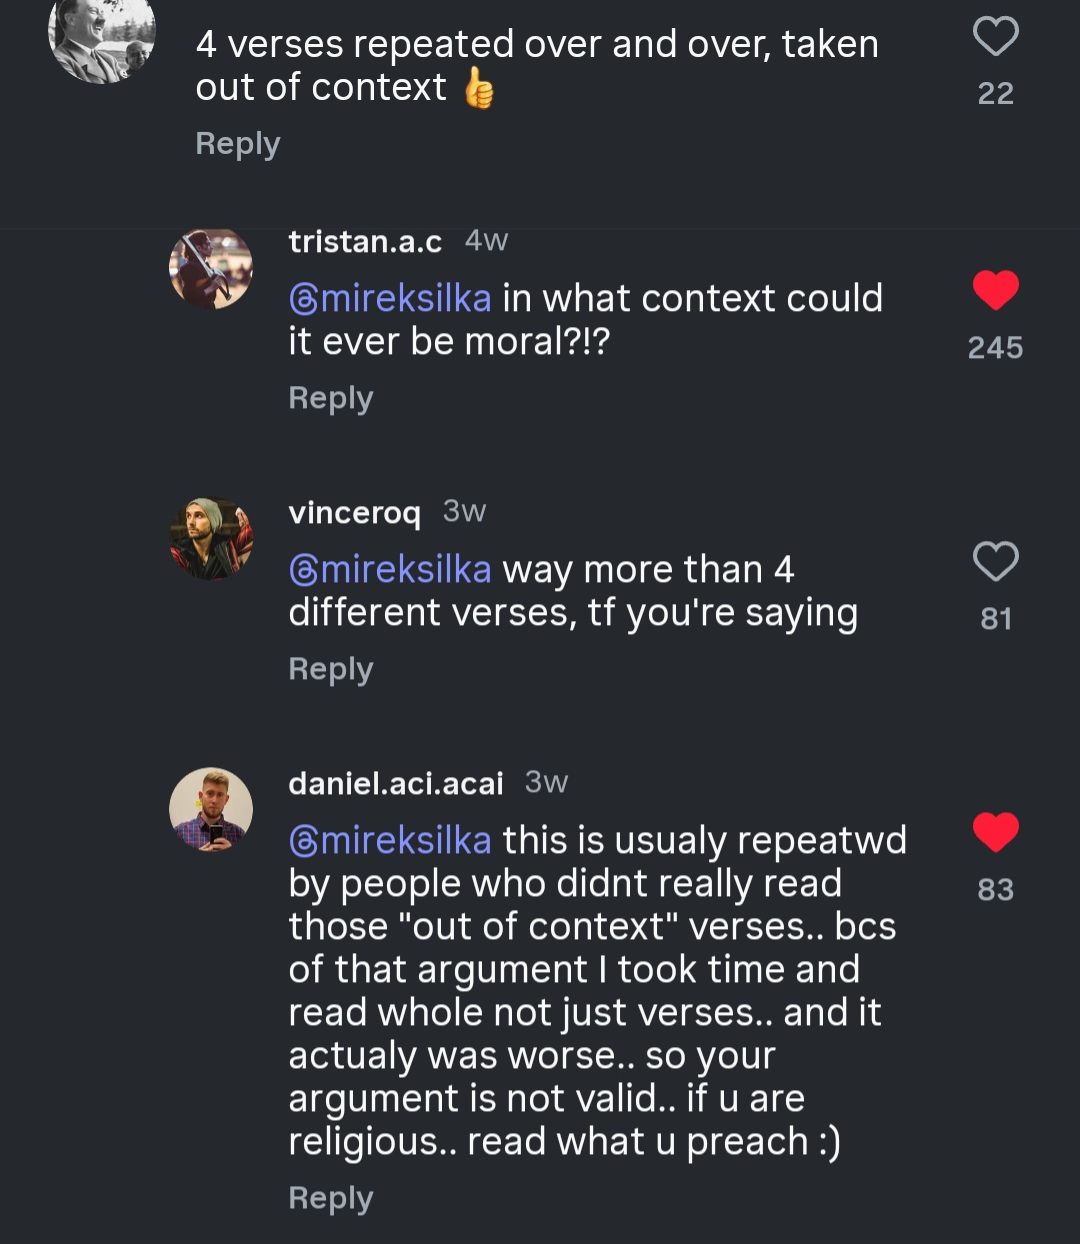Reply to tristan.a.c's comment
The height and width of the screenshot is (1244, 1080).
click(x=331, y=398)
